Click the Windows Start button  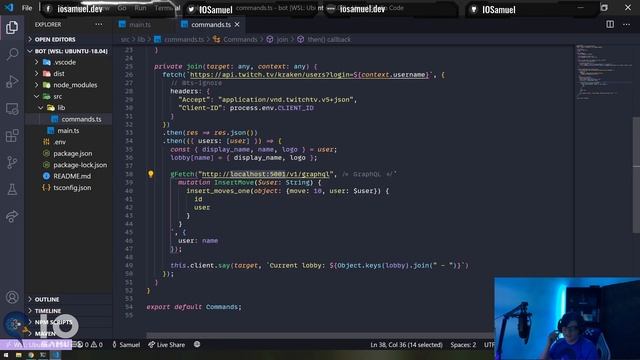click(x=6, y=356)
